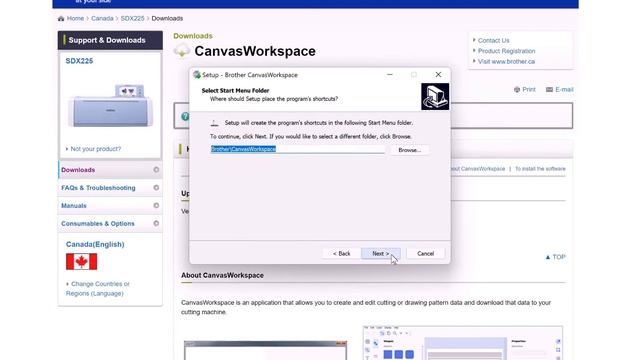Viewport: 640px width, 360px height.
Task: Minimize the Setup dialog window
Action: (389, 75)
